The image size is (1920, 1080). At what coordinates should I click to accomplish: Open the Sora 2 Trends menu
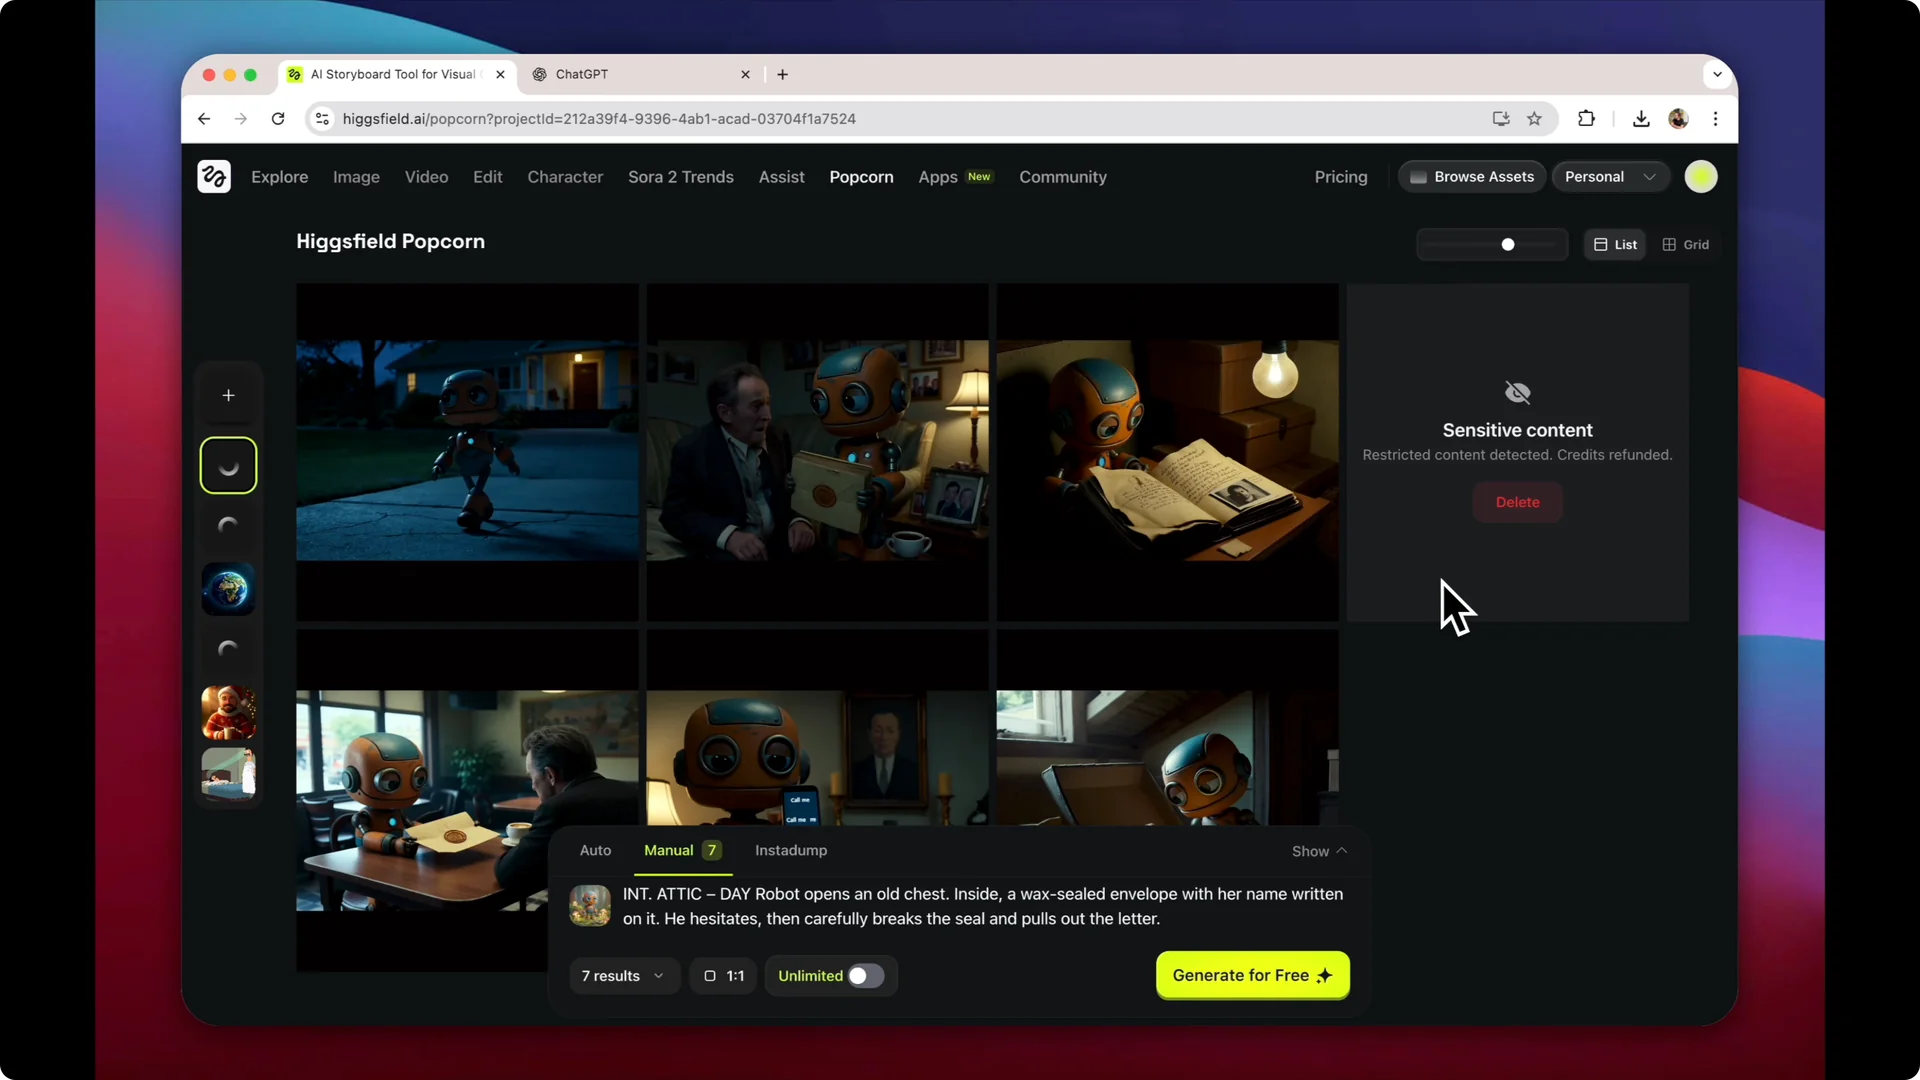pos(680,176)
